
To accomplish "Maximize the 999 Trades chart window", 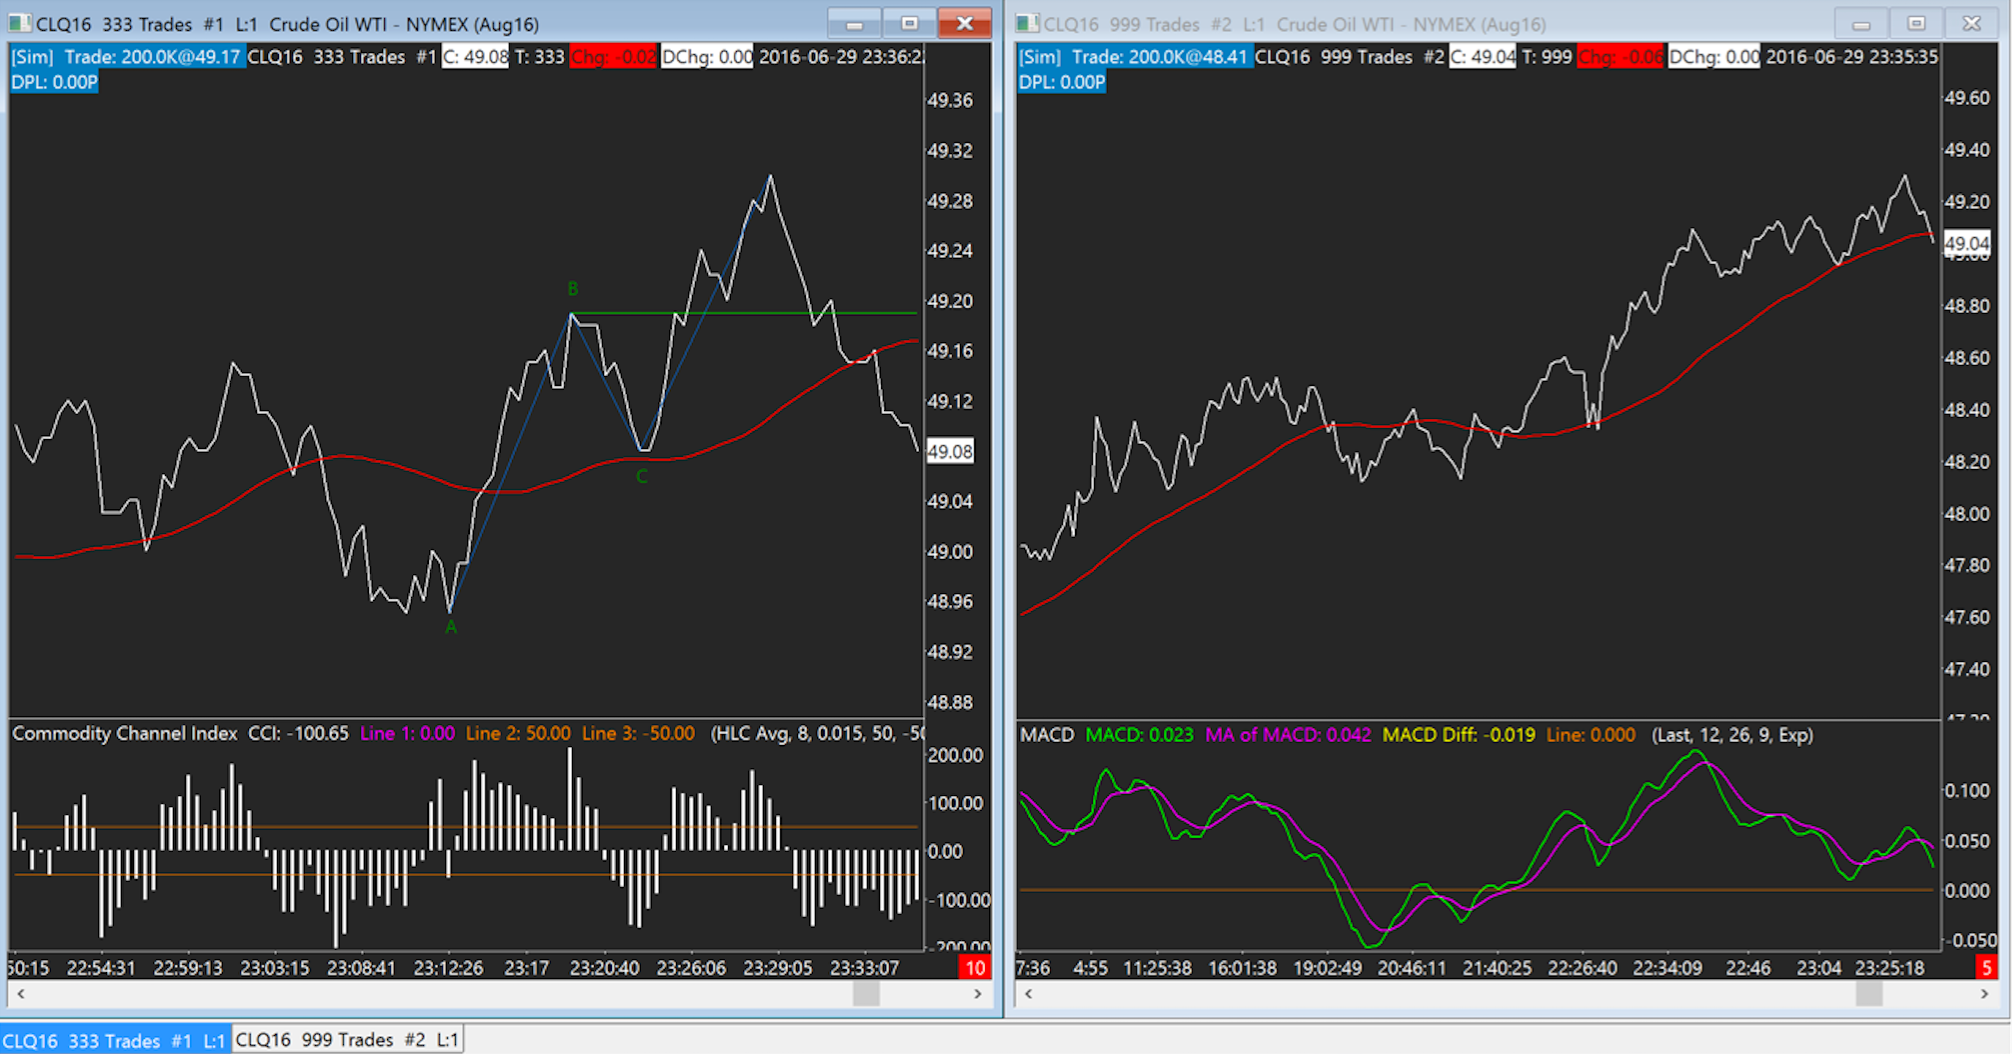I will (1916, 23).
